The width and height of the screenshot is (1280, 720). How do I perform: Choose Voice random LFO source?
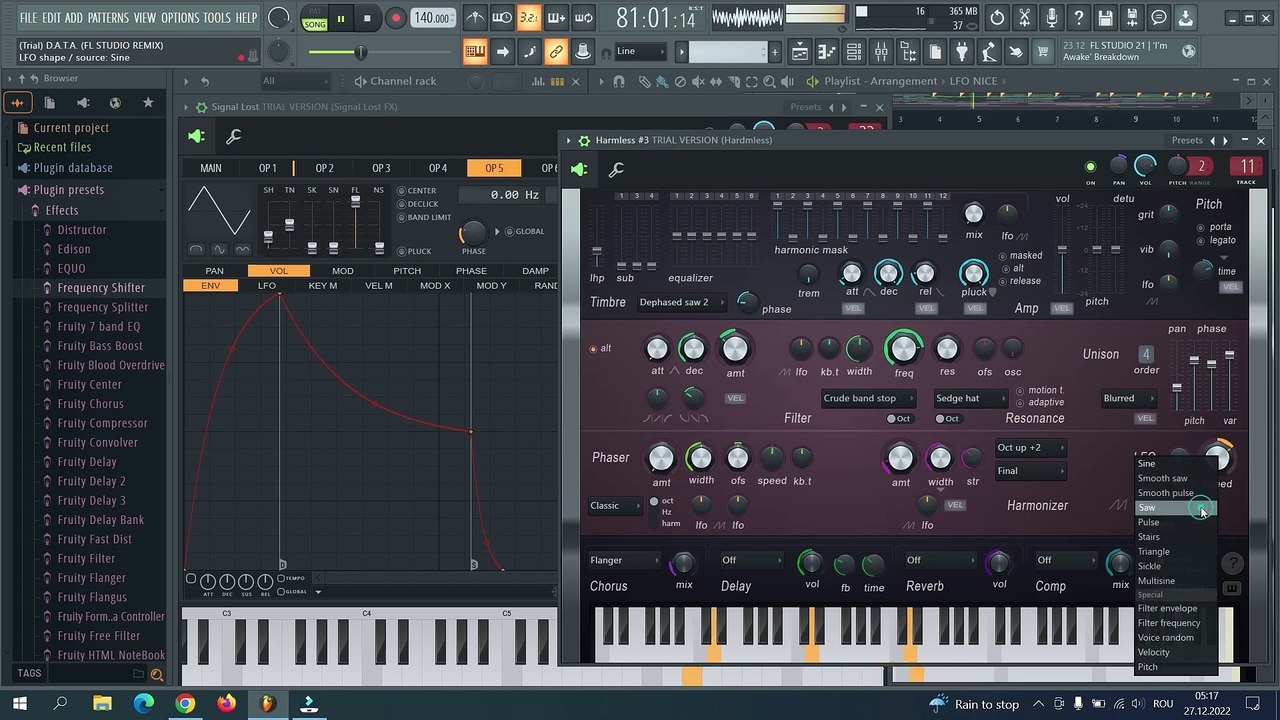[1176, 638]
